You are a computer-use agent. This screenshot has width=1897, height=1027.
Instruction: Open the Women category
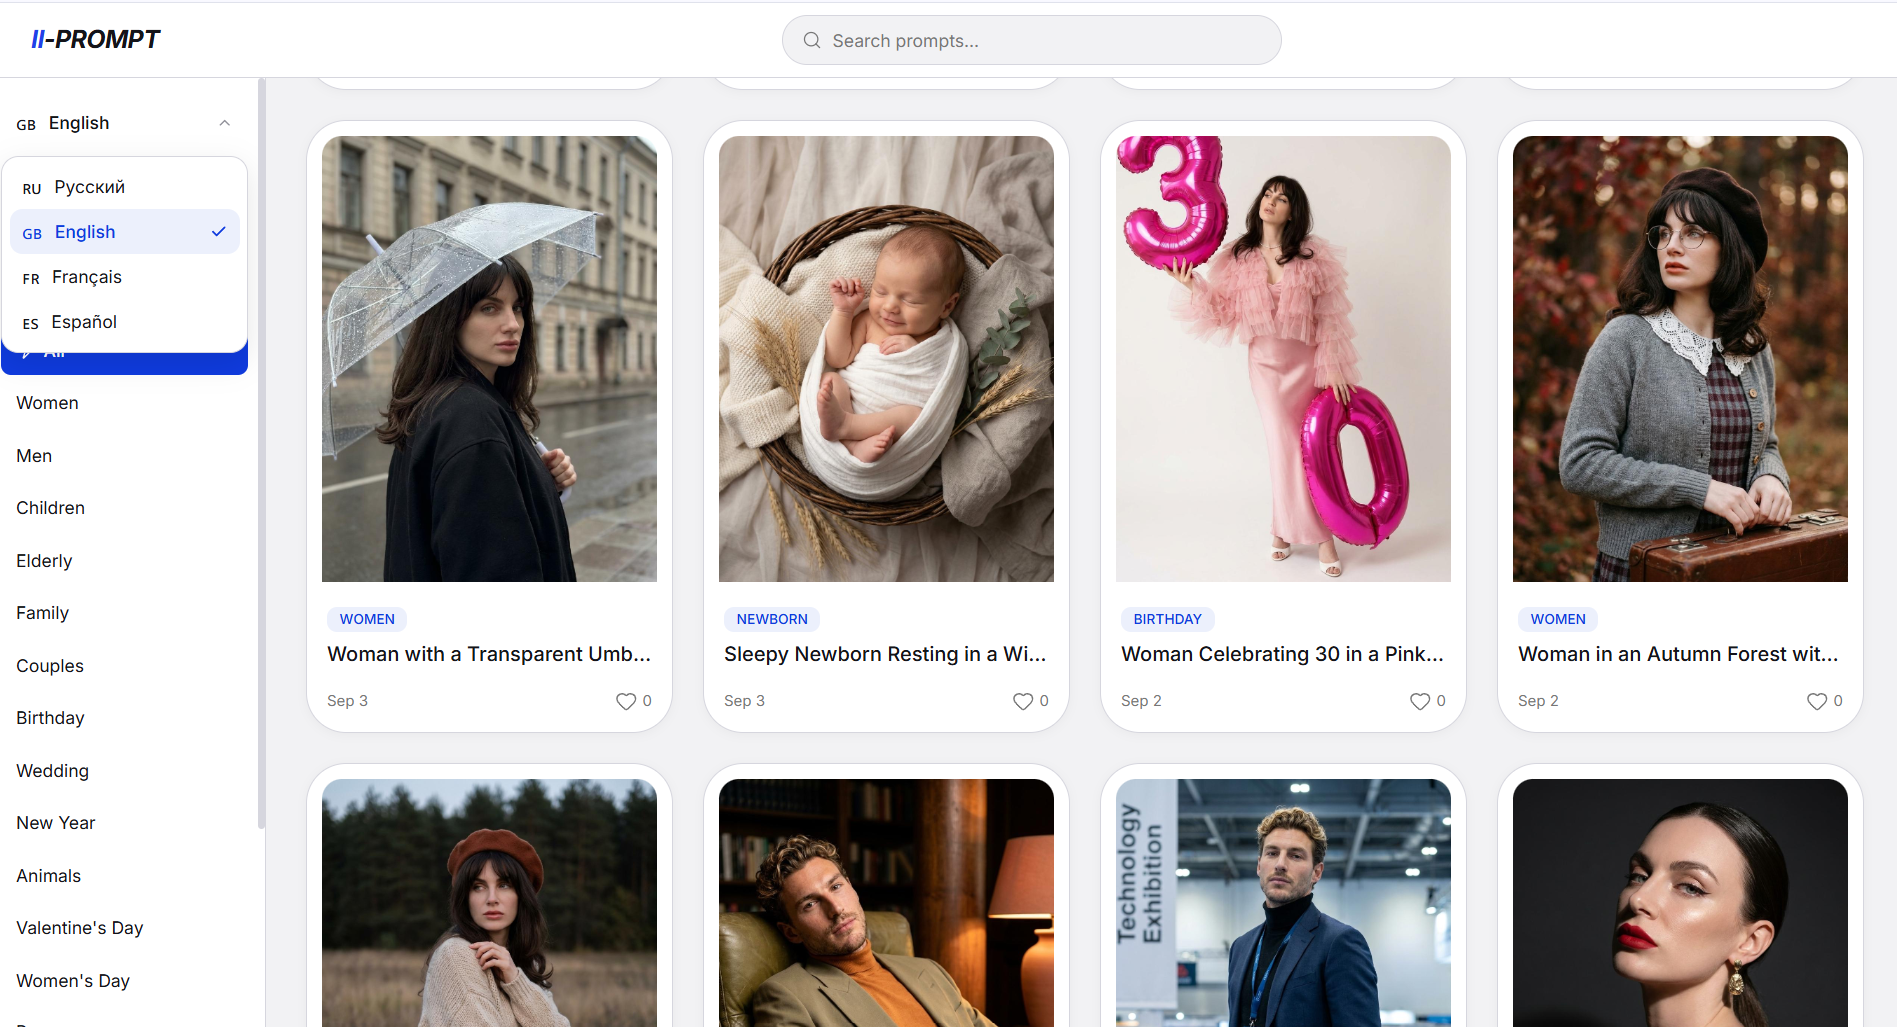[47, 403]
